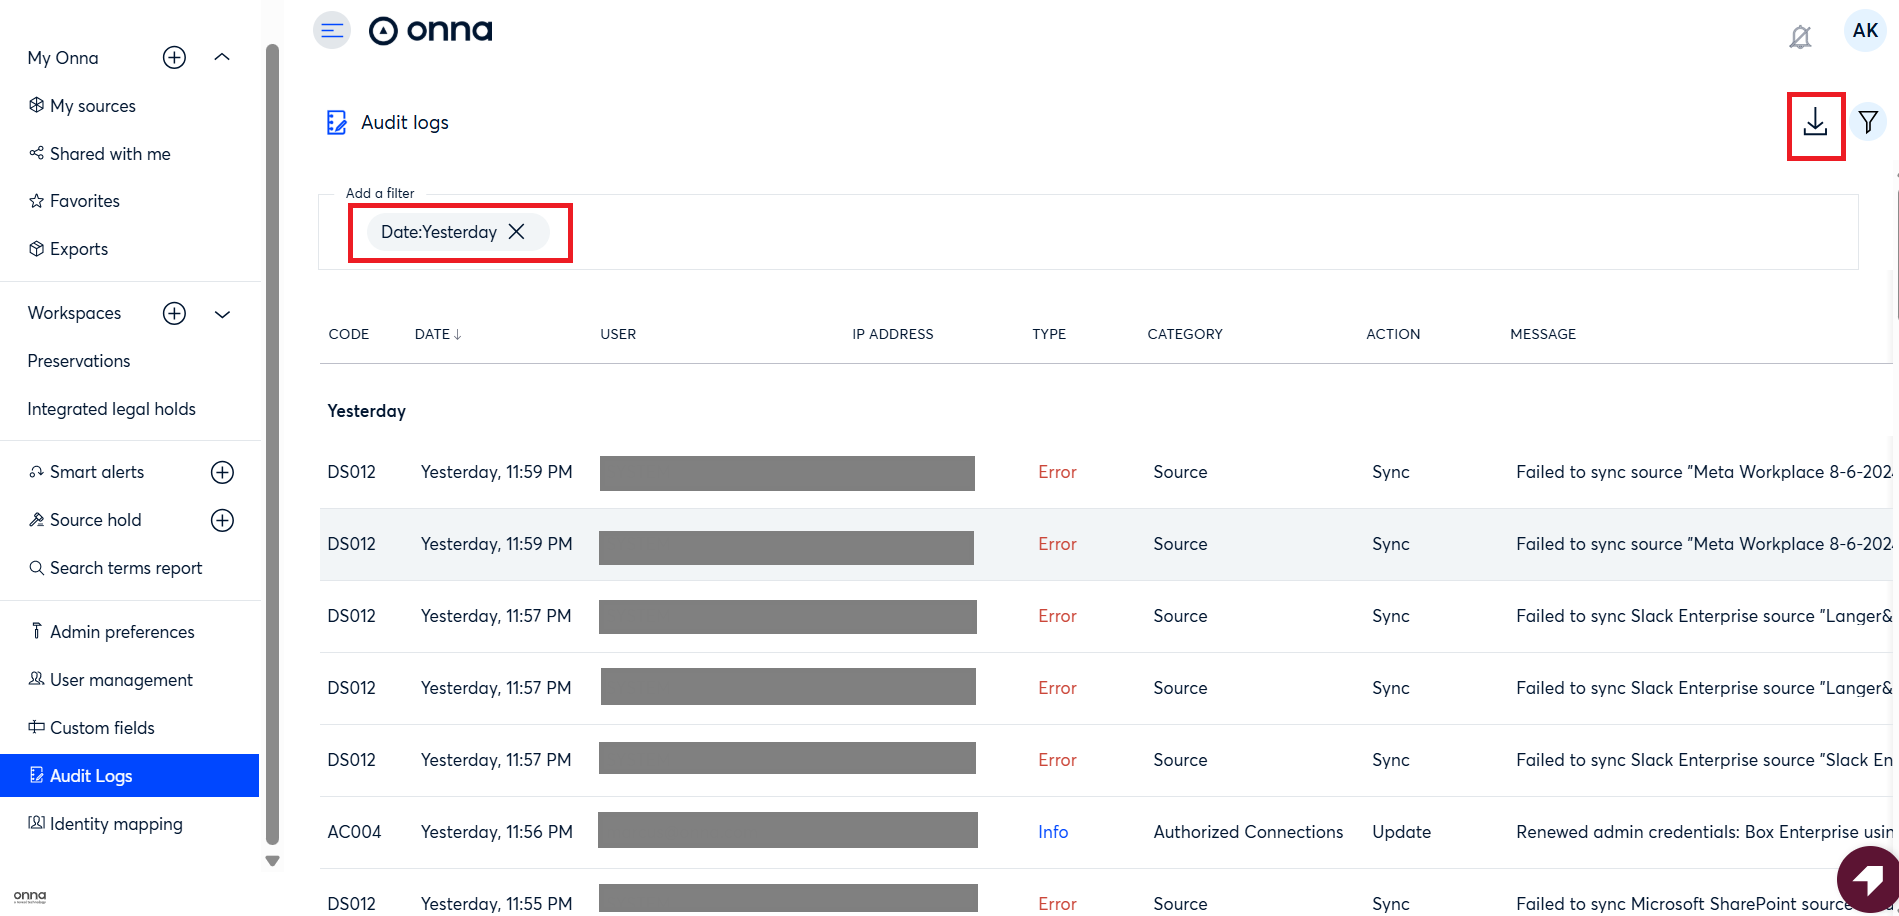
Task: Add new item next to My Onna
Action: (174, 58)
